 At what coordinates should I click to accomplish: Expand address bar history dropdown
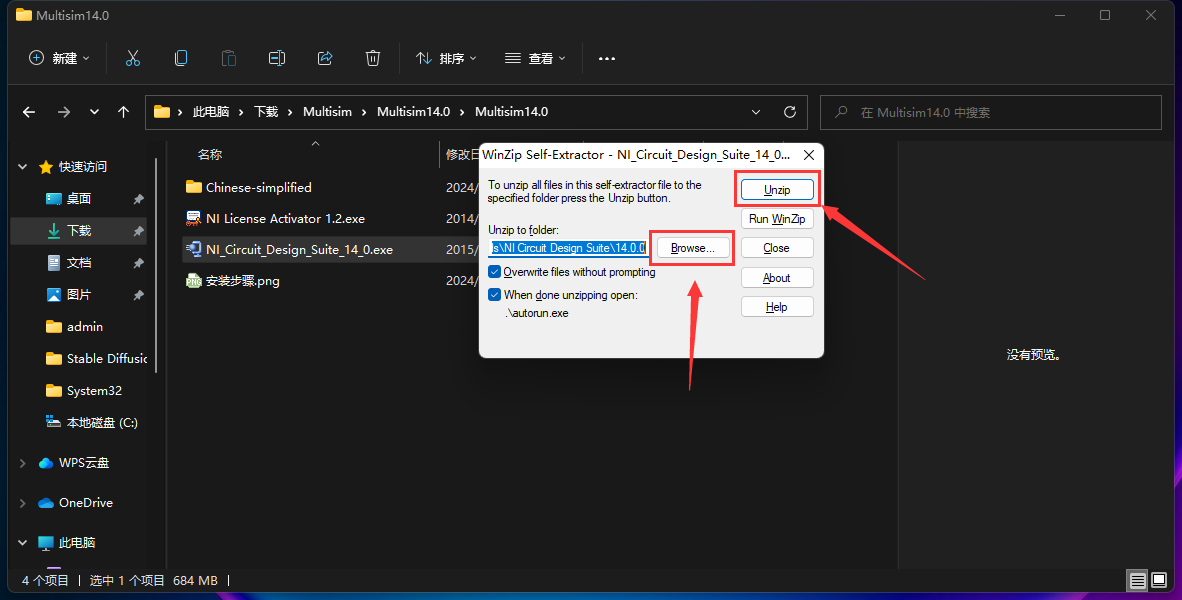[x=756, y=112]
